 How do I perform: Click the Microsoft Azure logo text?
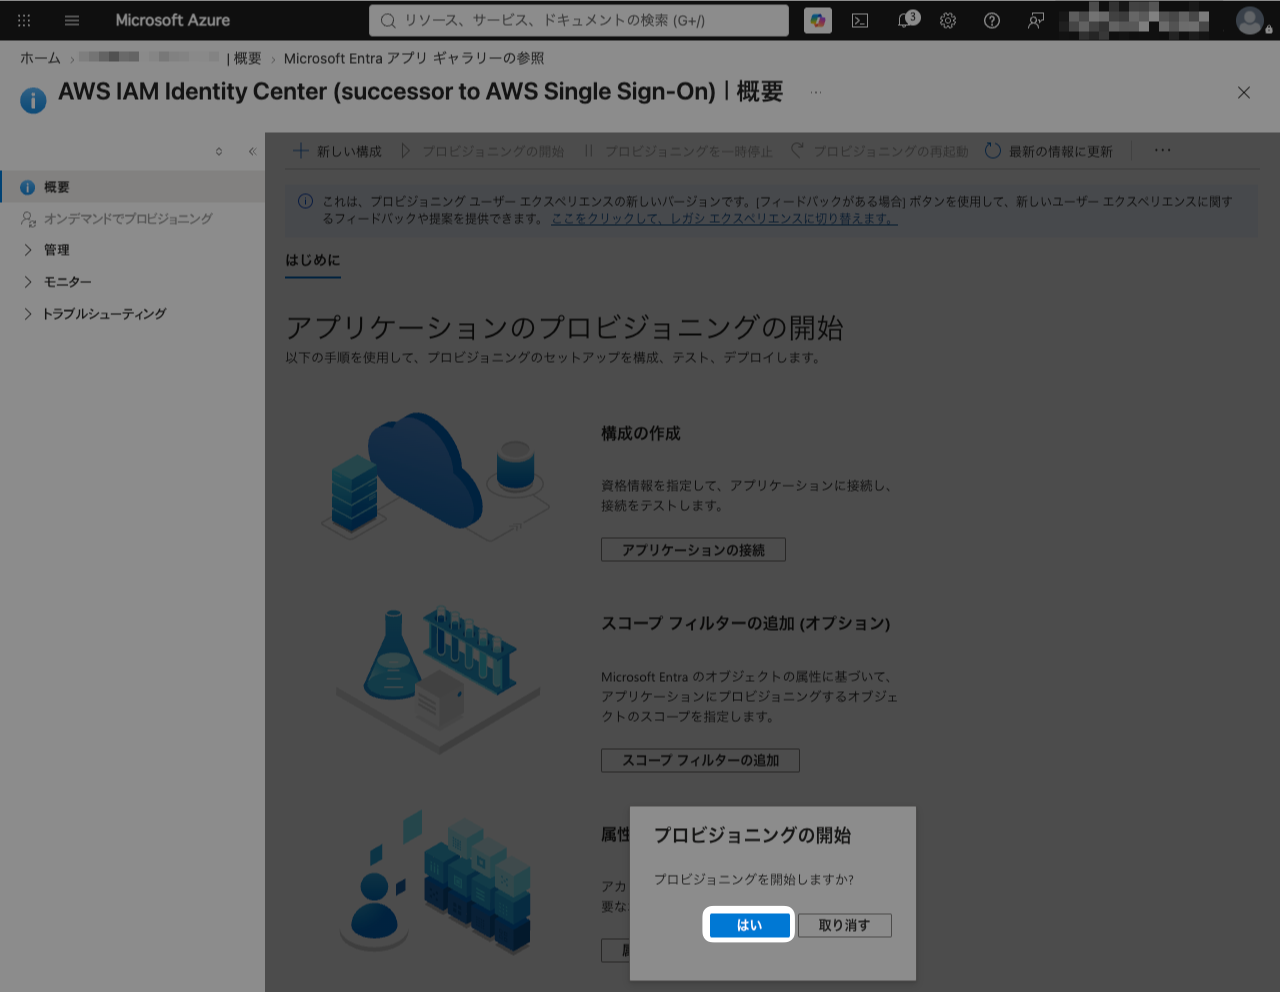172,20
